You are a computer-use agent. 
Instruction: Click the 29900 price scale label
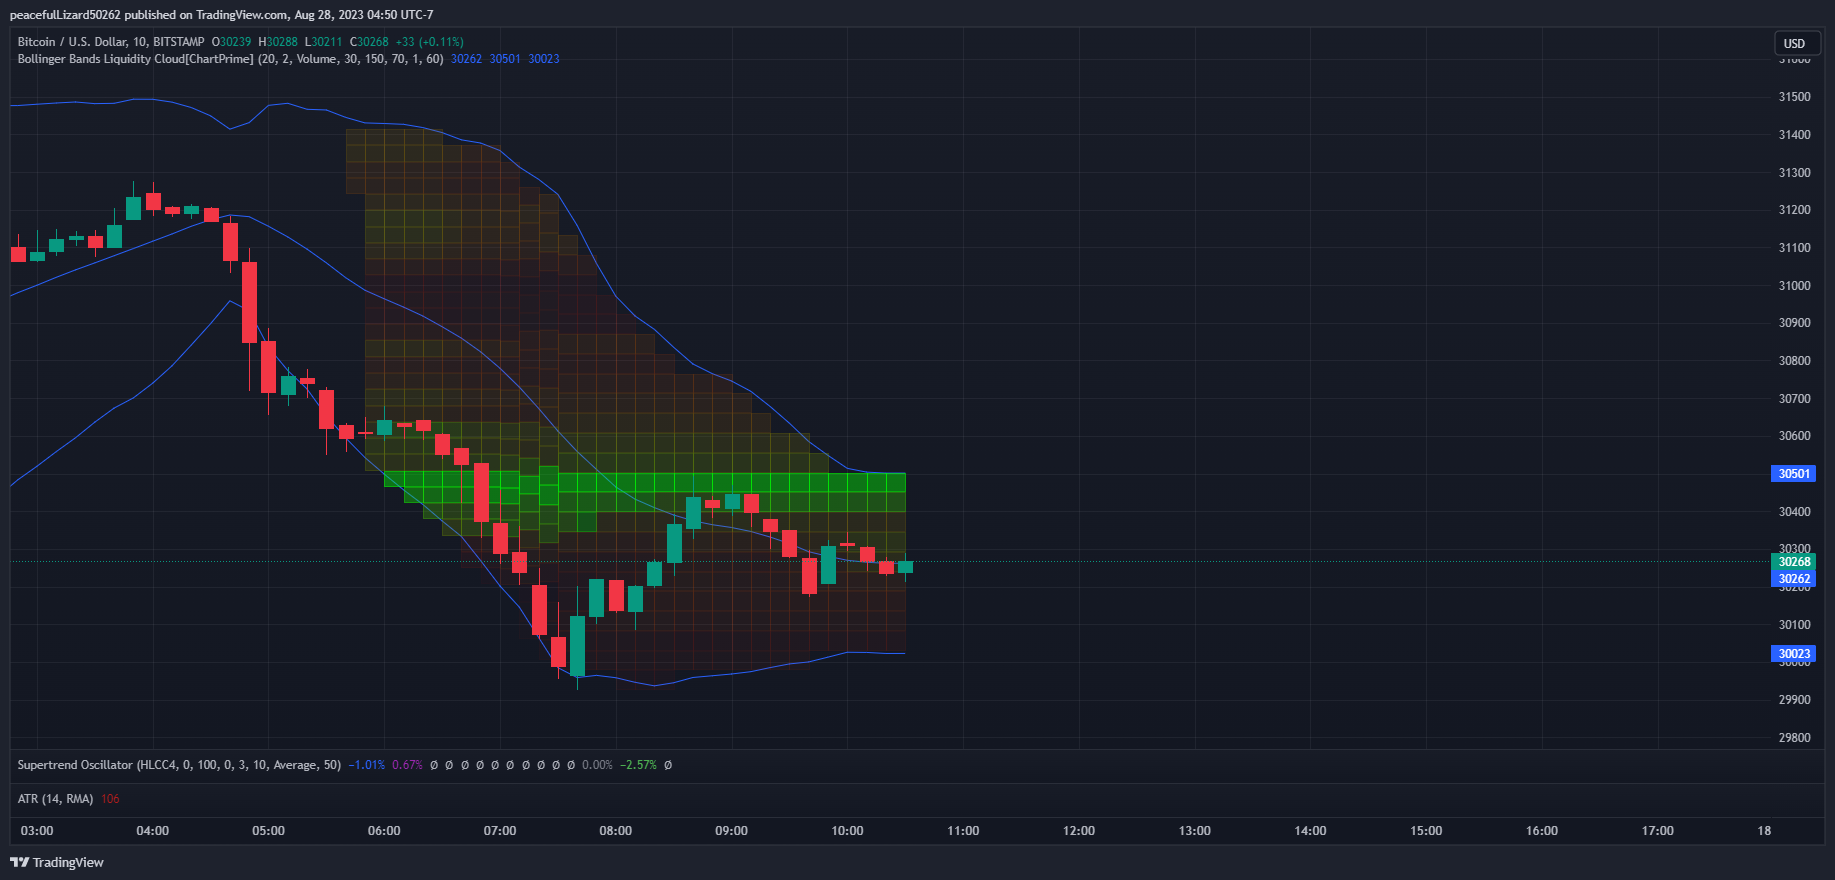[1794, 700]
